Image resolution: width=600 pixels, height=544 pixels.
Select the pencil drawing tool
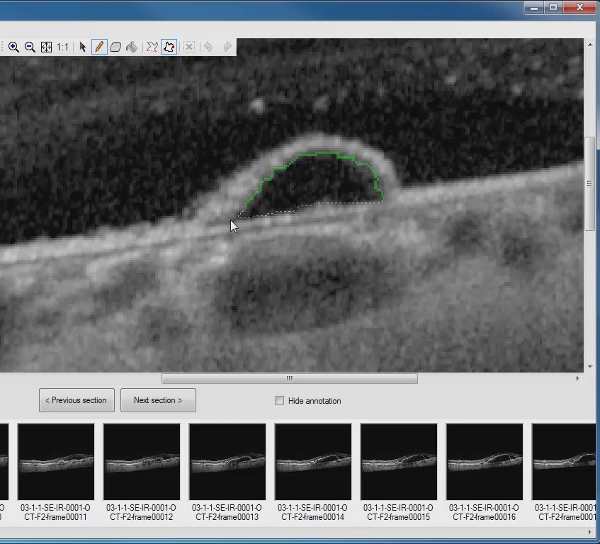click(x=99, y=47)
